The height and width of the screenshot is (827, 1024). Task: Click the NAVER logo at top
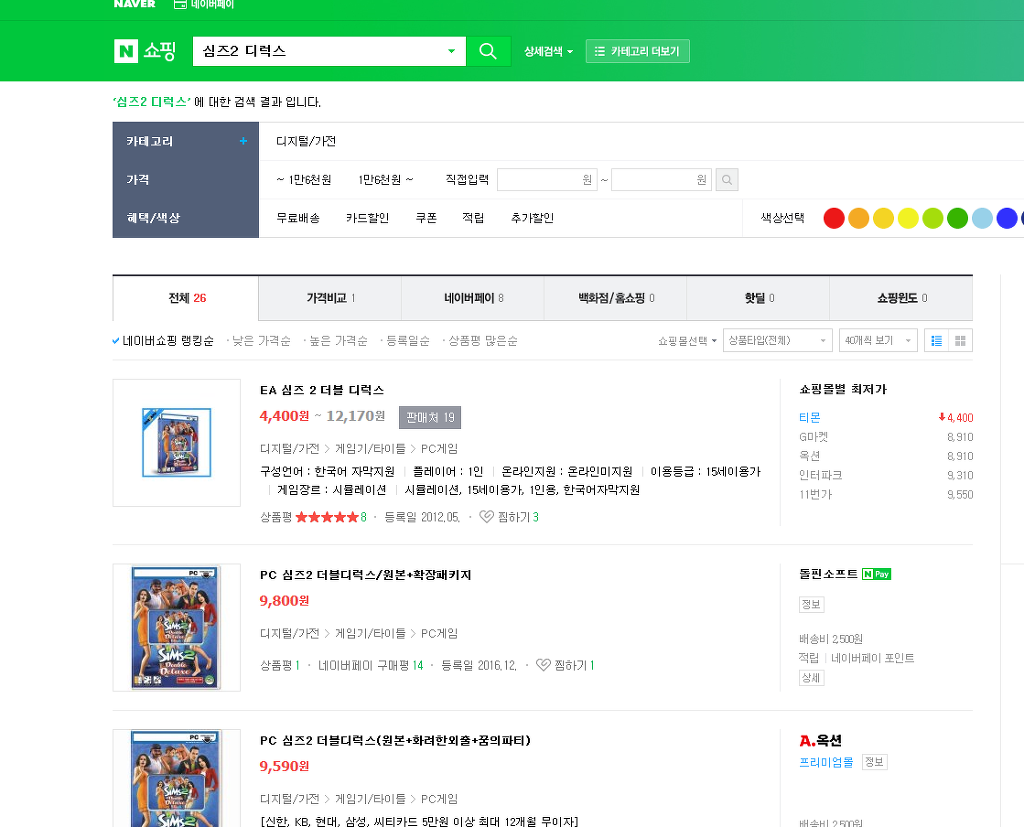(135, 4)
